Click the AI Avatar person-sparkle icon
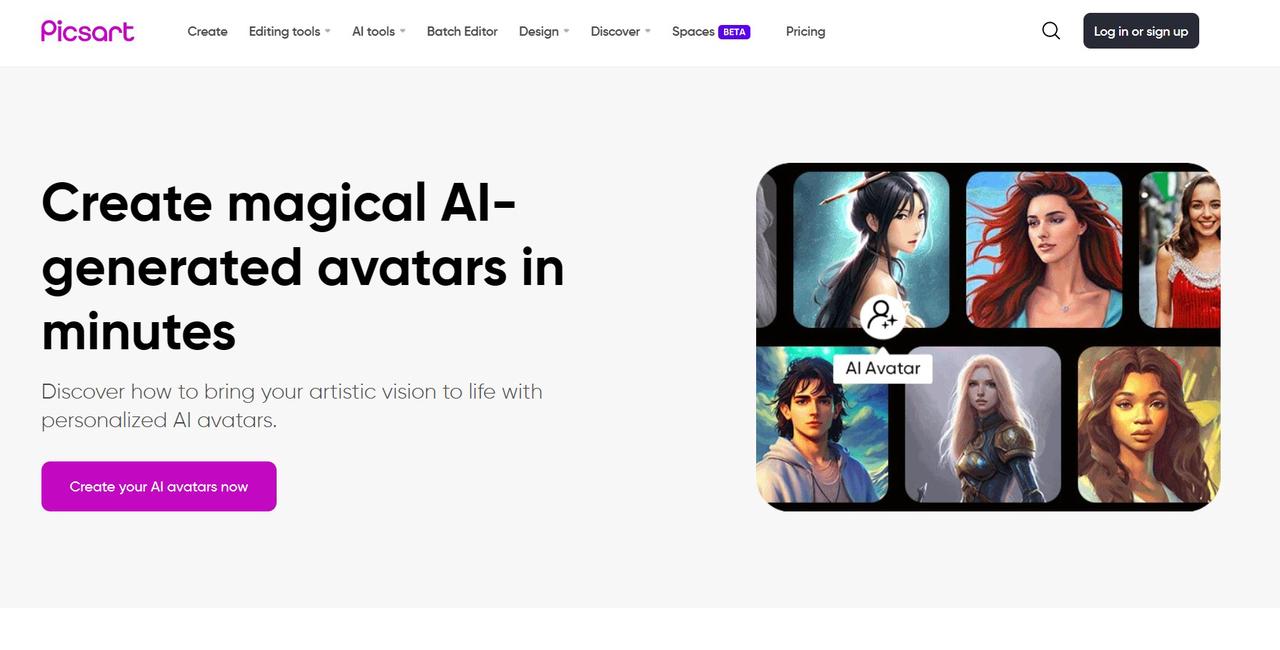 pos(882,317)
